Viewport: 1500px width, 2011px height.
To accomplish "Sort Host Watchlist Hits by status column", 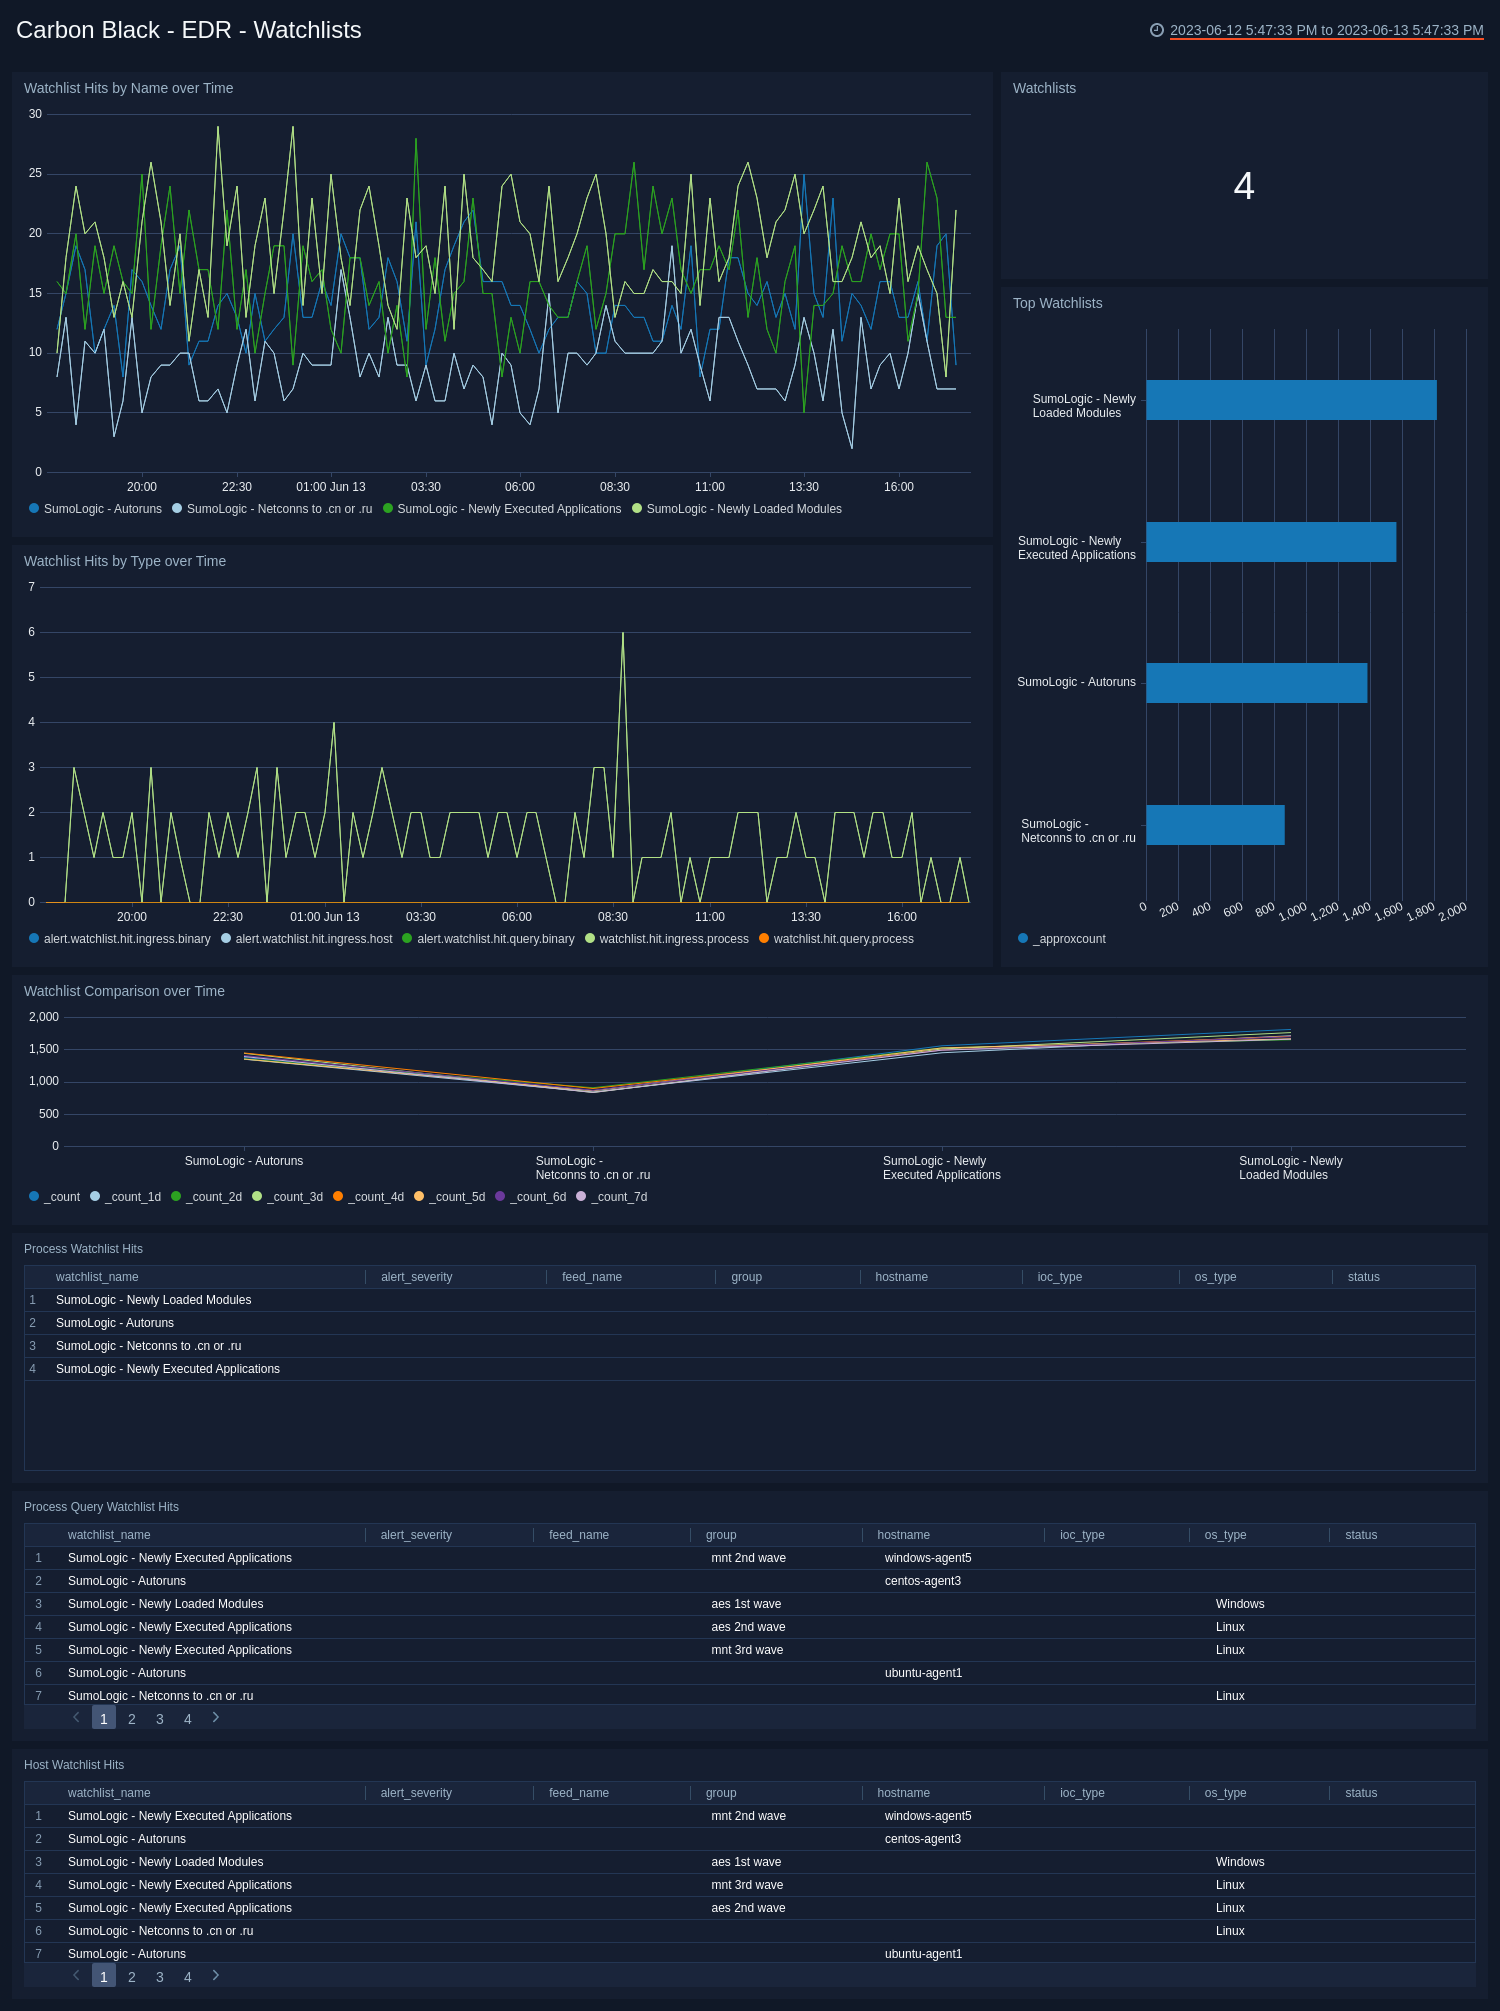I will [x=1361, y=1793].
